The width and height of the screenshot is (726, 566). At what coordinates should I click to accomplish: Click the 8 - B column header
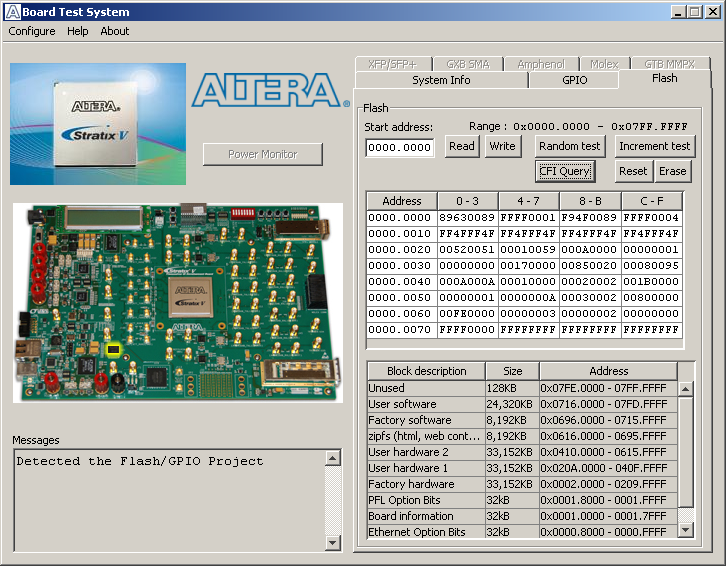pos(590,201)
